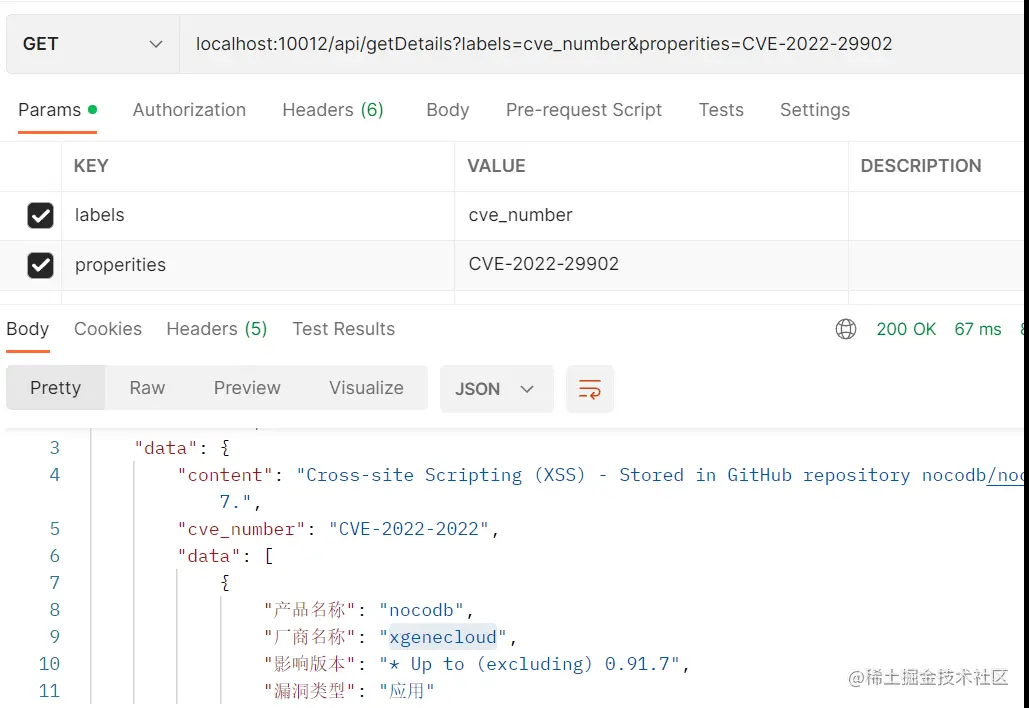View the response Headers (5) tab
The image size is (1029, 708).
tap(217, 329)
